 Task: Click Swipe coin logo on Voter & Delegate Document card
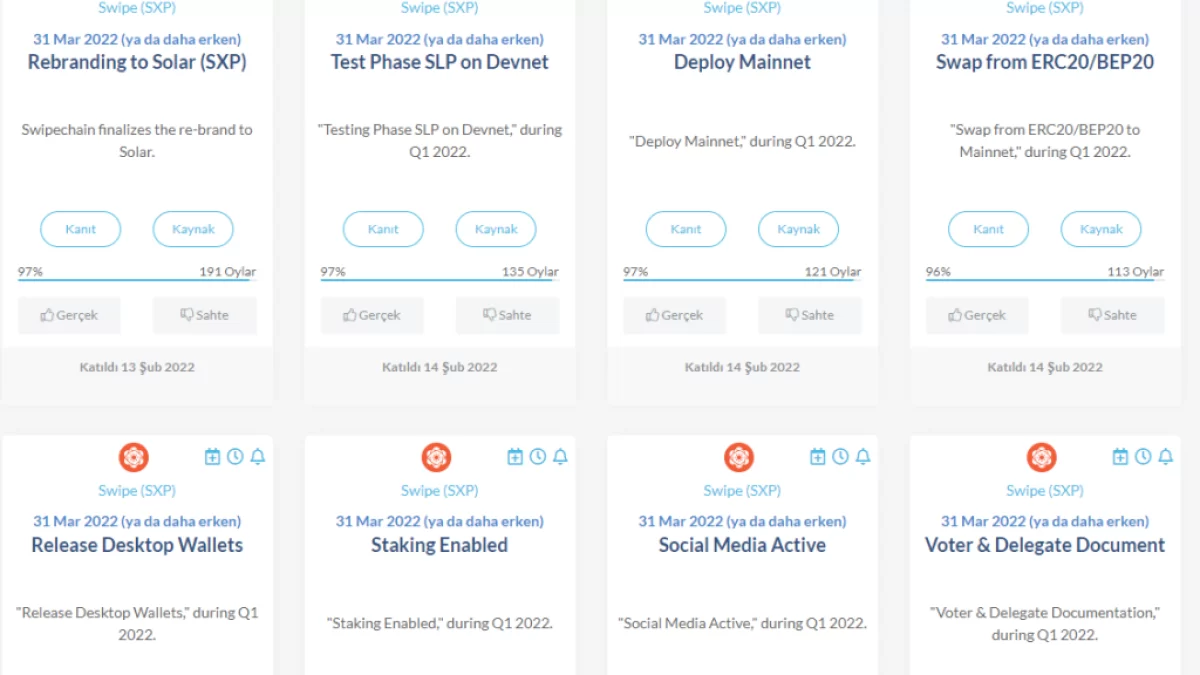pyautogui.click(x=1041, y=457)
